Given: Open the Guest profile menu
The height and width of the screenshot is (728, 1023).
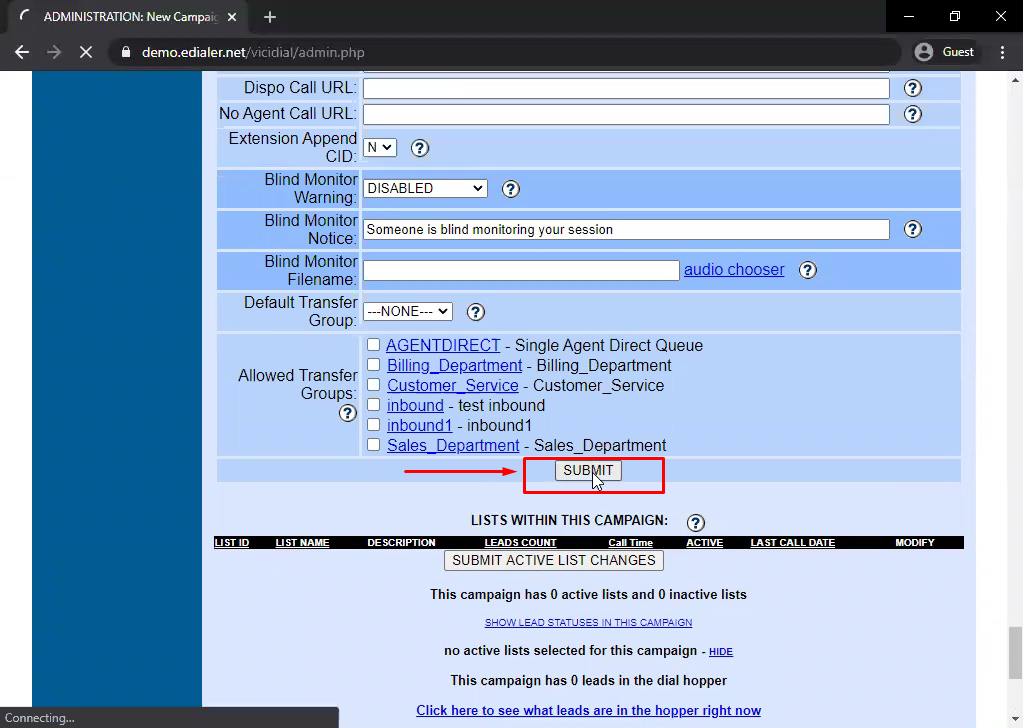Looking at the screenshot, I should 944,52.
